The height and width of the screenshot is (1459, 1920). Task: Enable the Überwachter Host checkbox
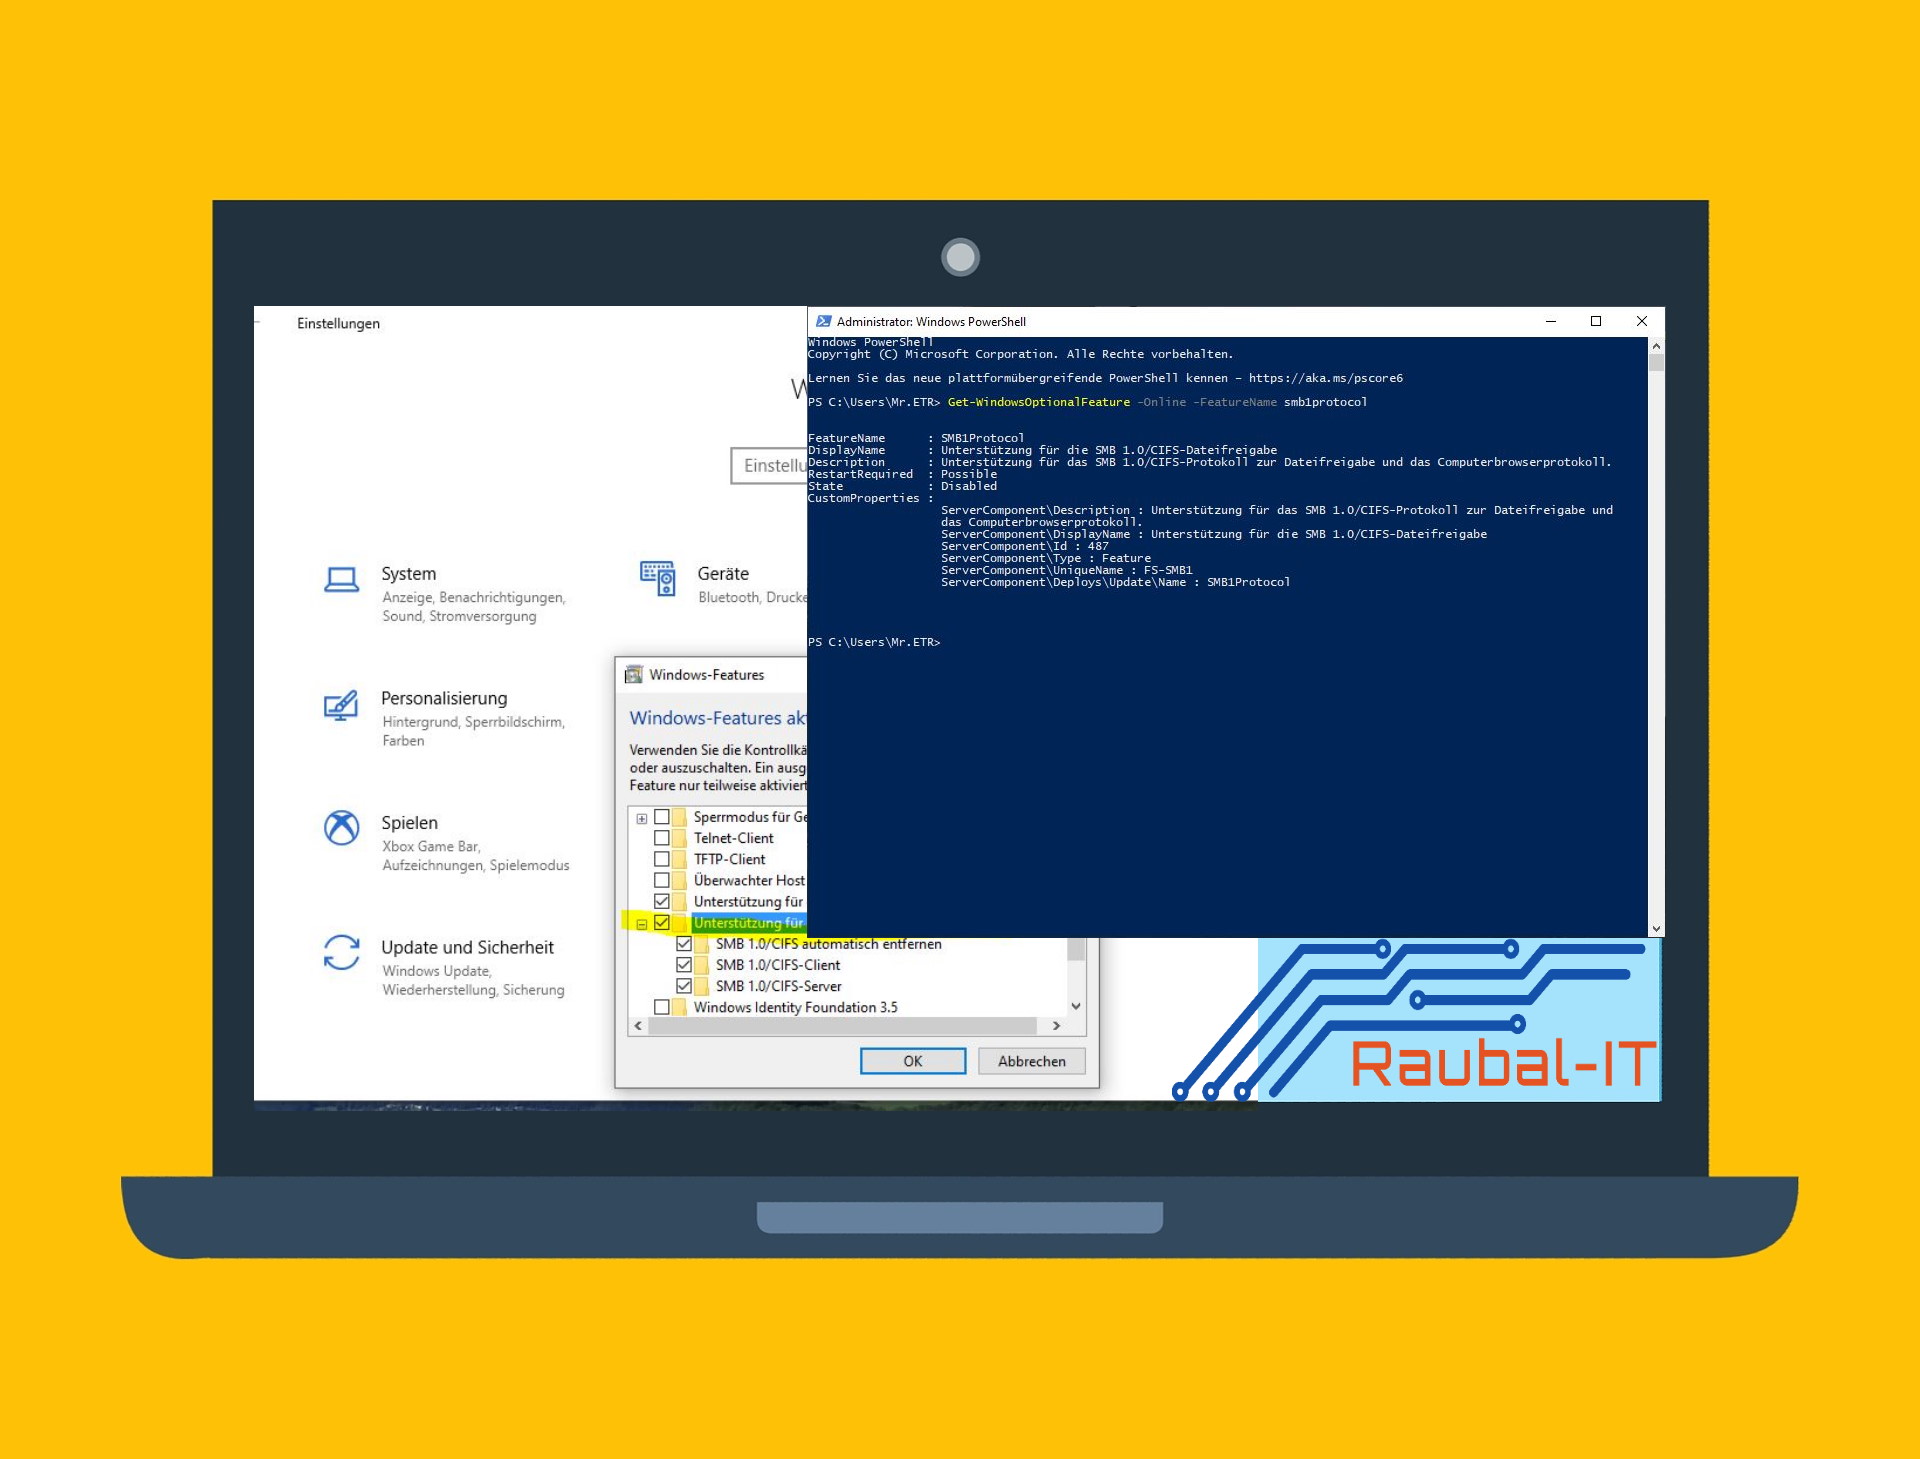click(x=662, y=880)
